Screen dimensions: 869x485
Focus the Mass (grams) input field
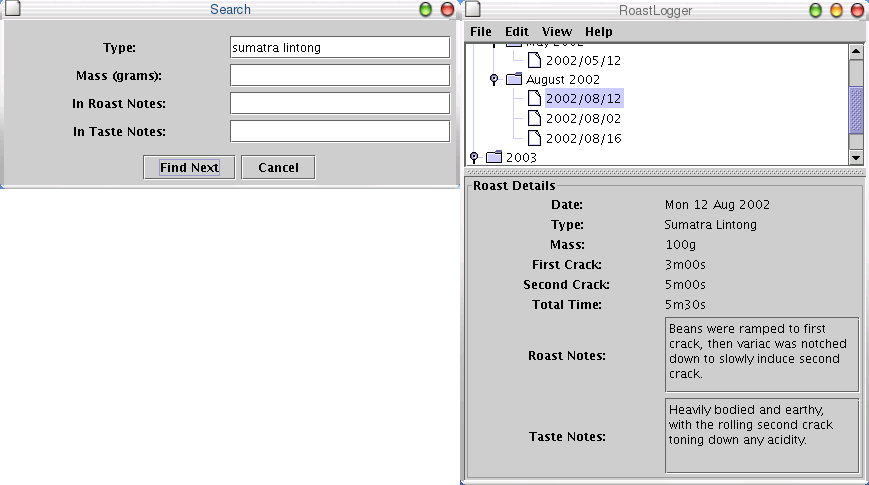click(x=339, y=75)
